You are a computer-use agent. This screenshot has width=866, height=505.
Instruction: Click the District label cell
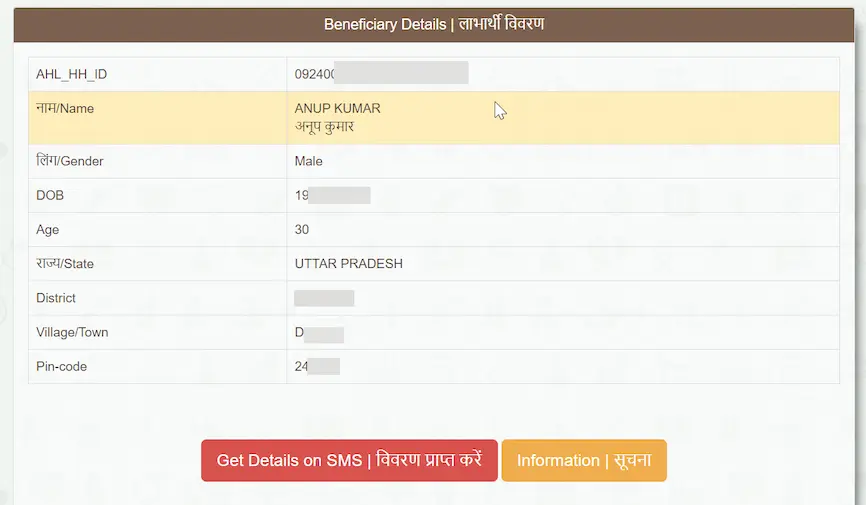(157, 298)
